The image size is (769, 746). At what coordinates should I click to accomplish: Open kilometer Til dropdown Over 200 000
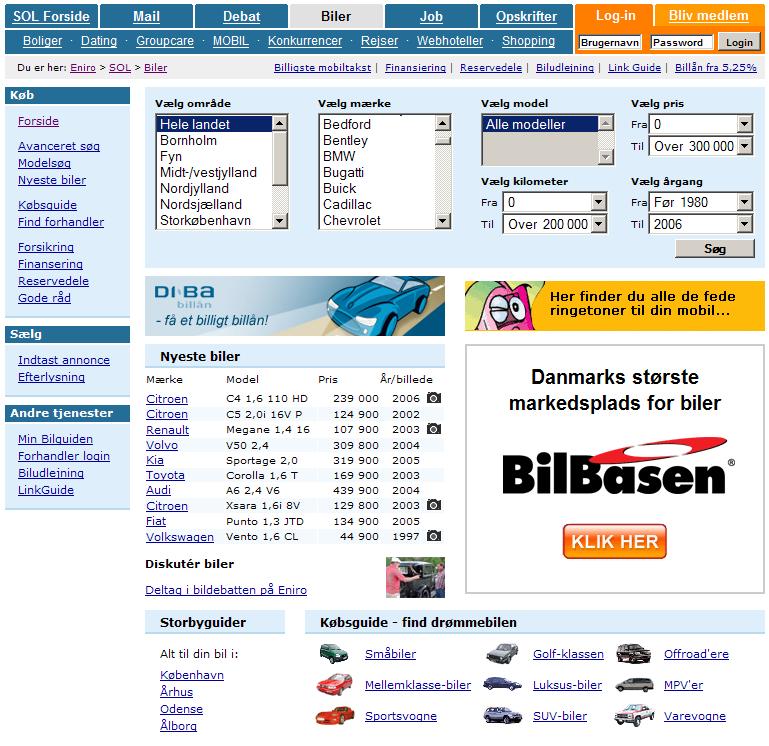pyautogui.click(x=555, y=224)
